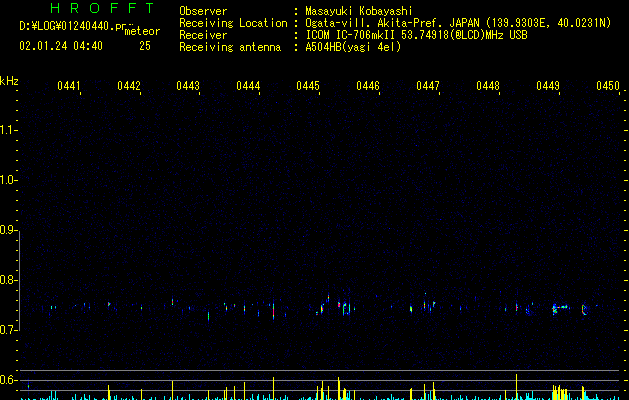Click the meteor count value 25
Image resolution: width=629 pixels, height=400 pixels.
145,46
